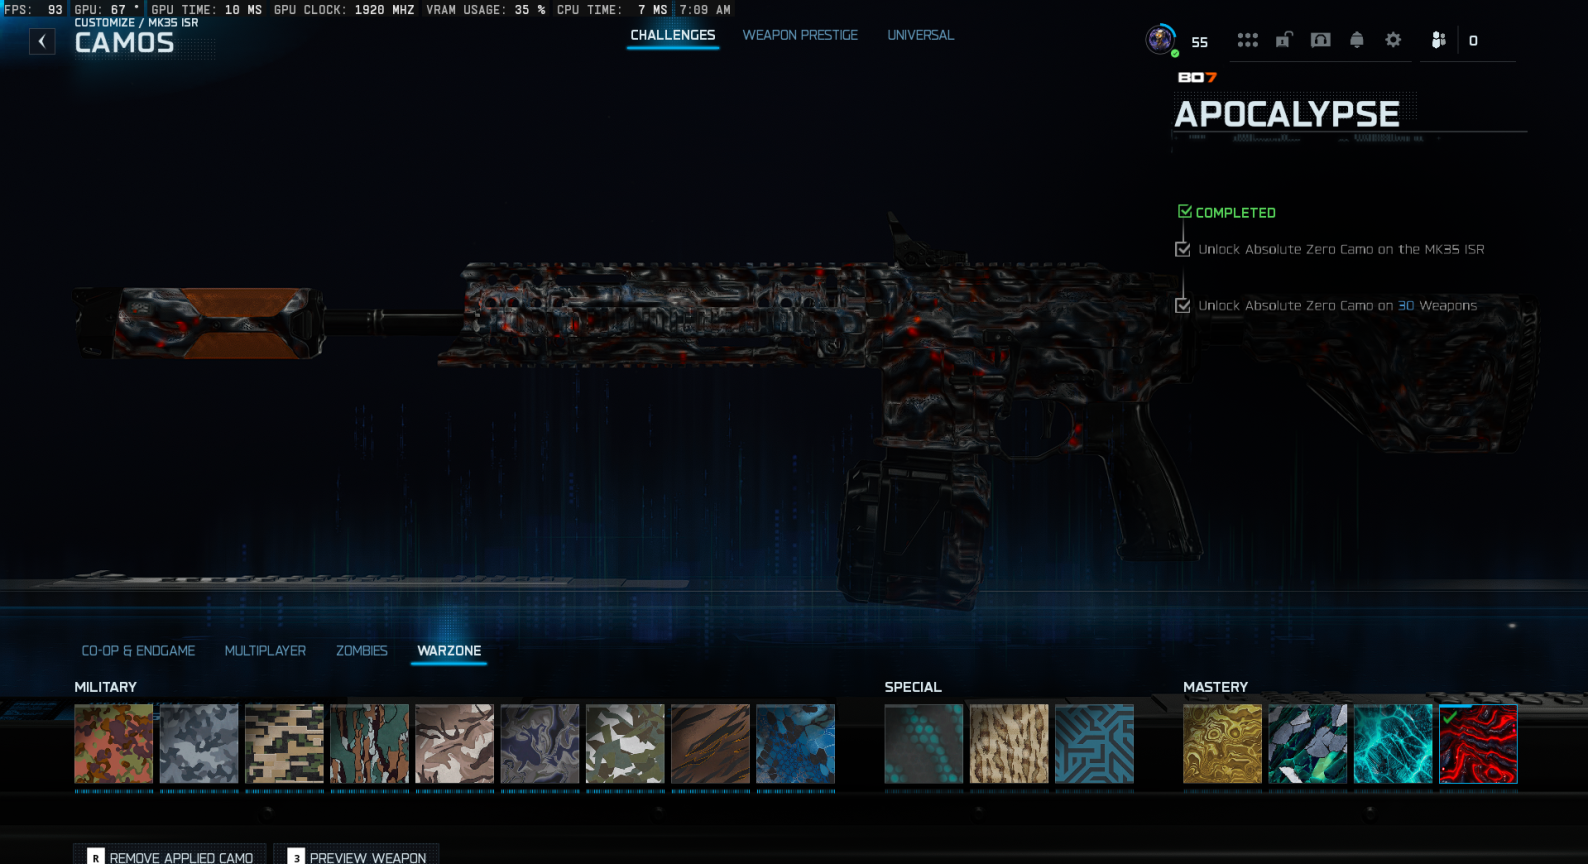The height and width of the screenshot is (864, 1588).
Task: Click the 'GPU CLOCK: 1920 MHZ' overlay readout
Action: [344, 9]
